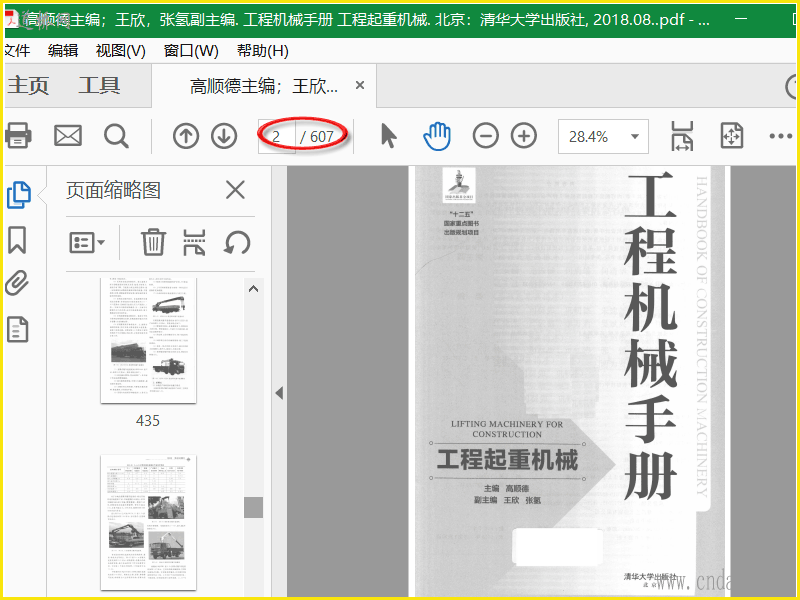Select the 高顺德主编；王欣... document tab

[264, 86]
